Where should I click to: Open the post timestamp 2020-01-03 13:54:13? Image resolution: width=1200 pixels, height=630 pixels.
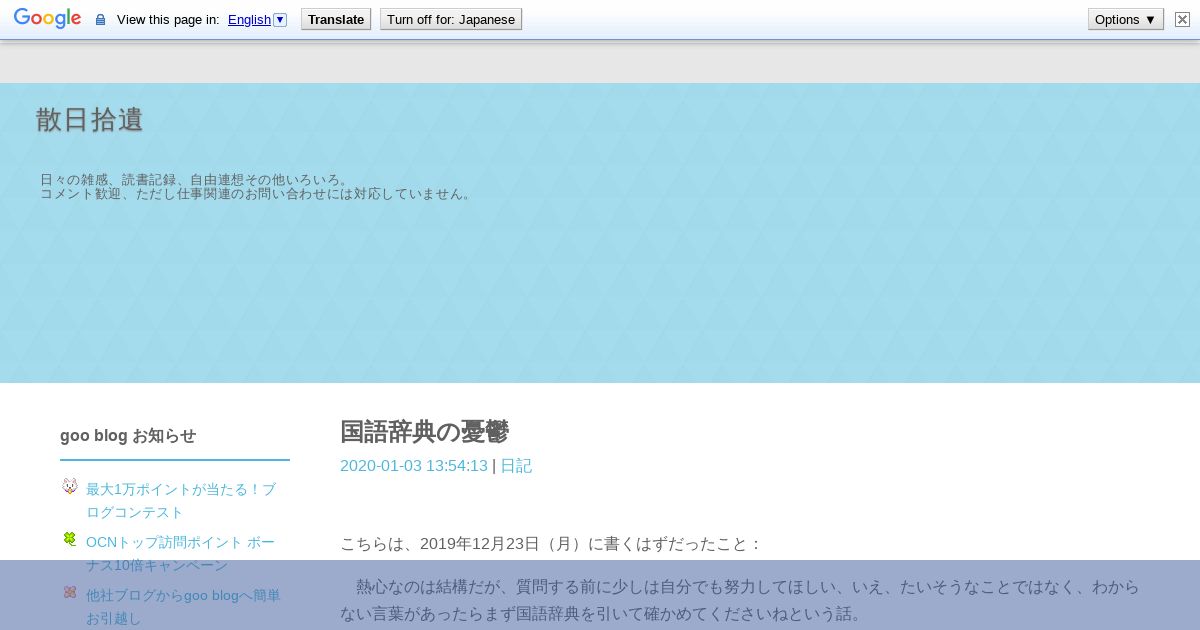pos(414,466)
